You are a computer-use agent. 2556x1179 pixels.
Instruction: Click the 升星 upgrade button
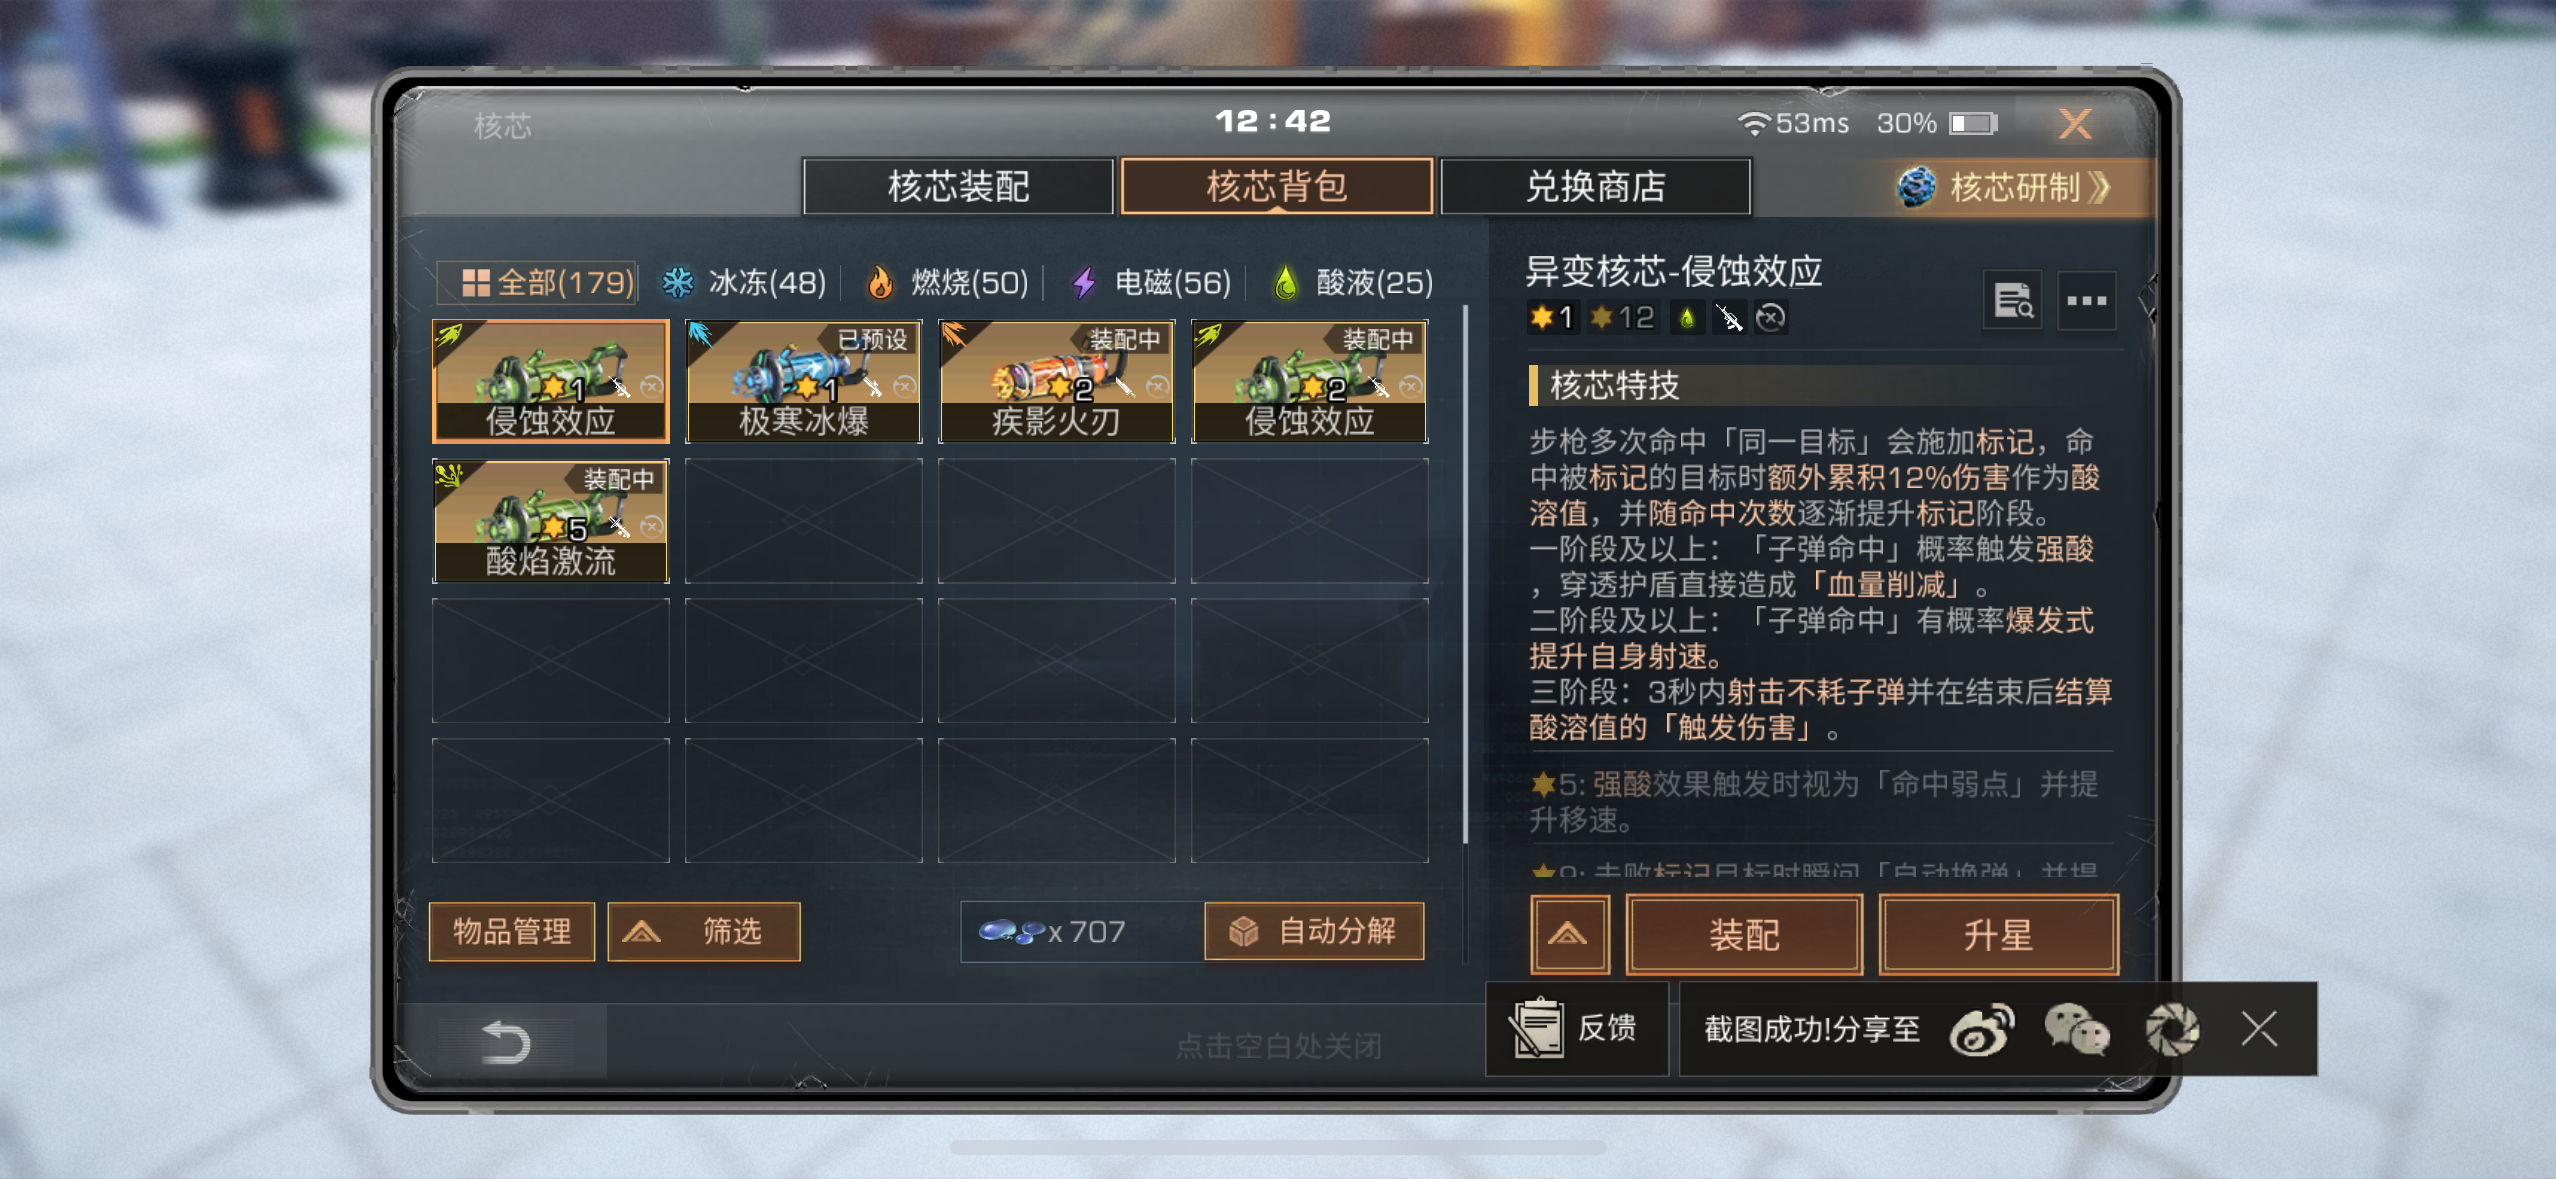click(1998, 935)
